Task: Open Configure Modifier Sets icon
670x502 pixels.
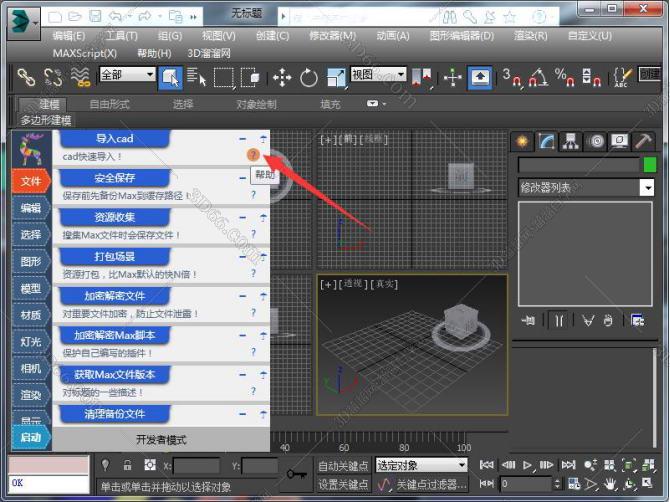Action: coord(638,320)
